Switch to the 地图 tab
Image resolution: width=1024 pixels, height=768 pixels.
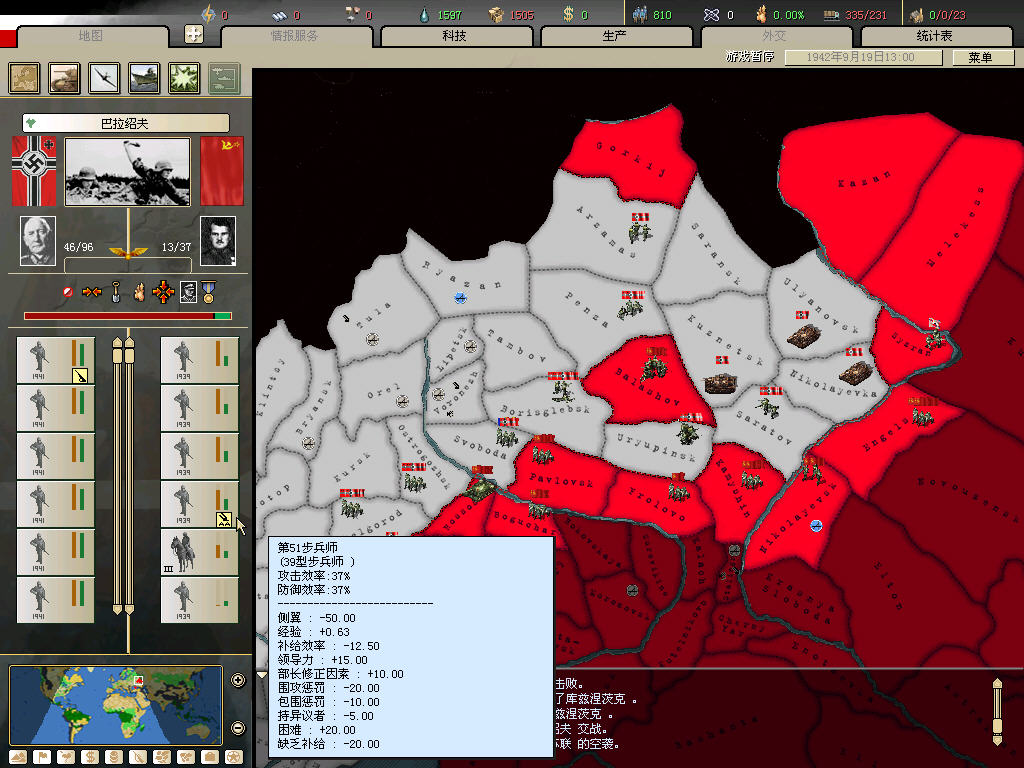pyautogui.click(x=91, y=36)
